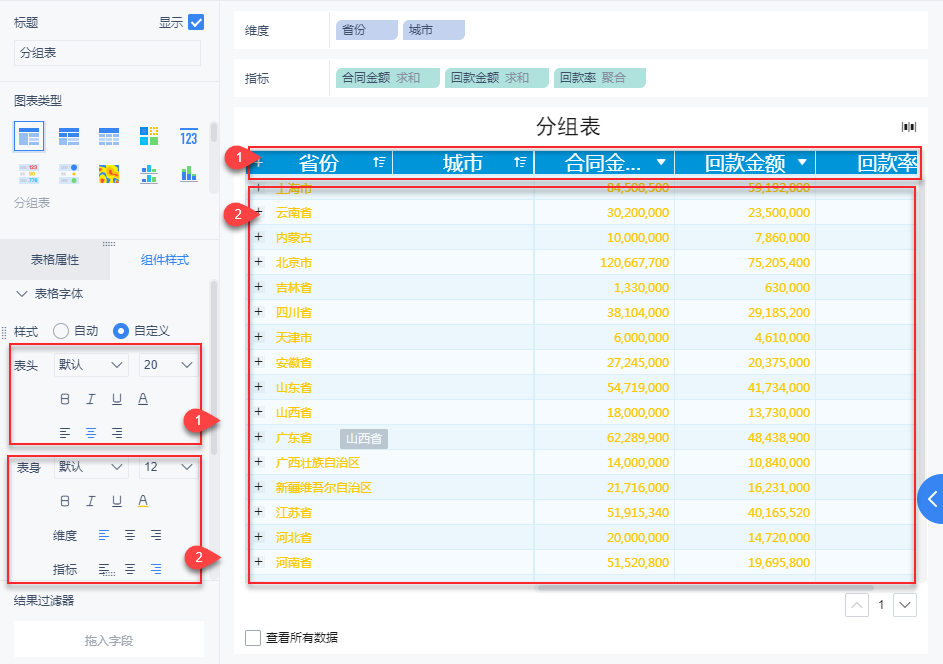Left-align the 表头 header text

[65, 432]
